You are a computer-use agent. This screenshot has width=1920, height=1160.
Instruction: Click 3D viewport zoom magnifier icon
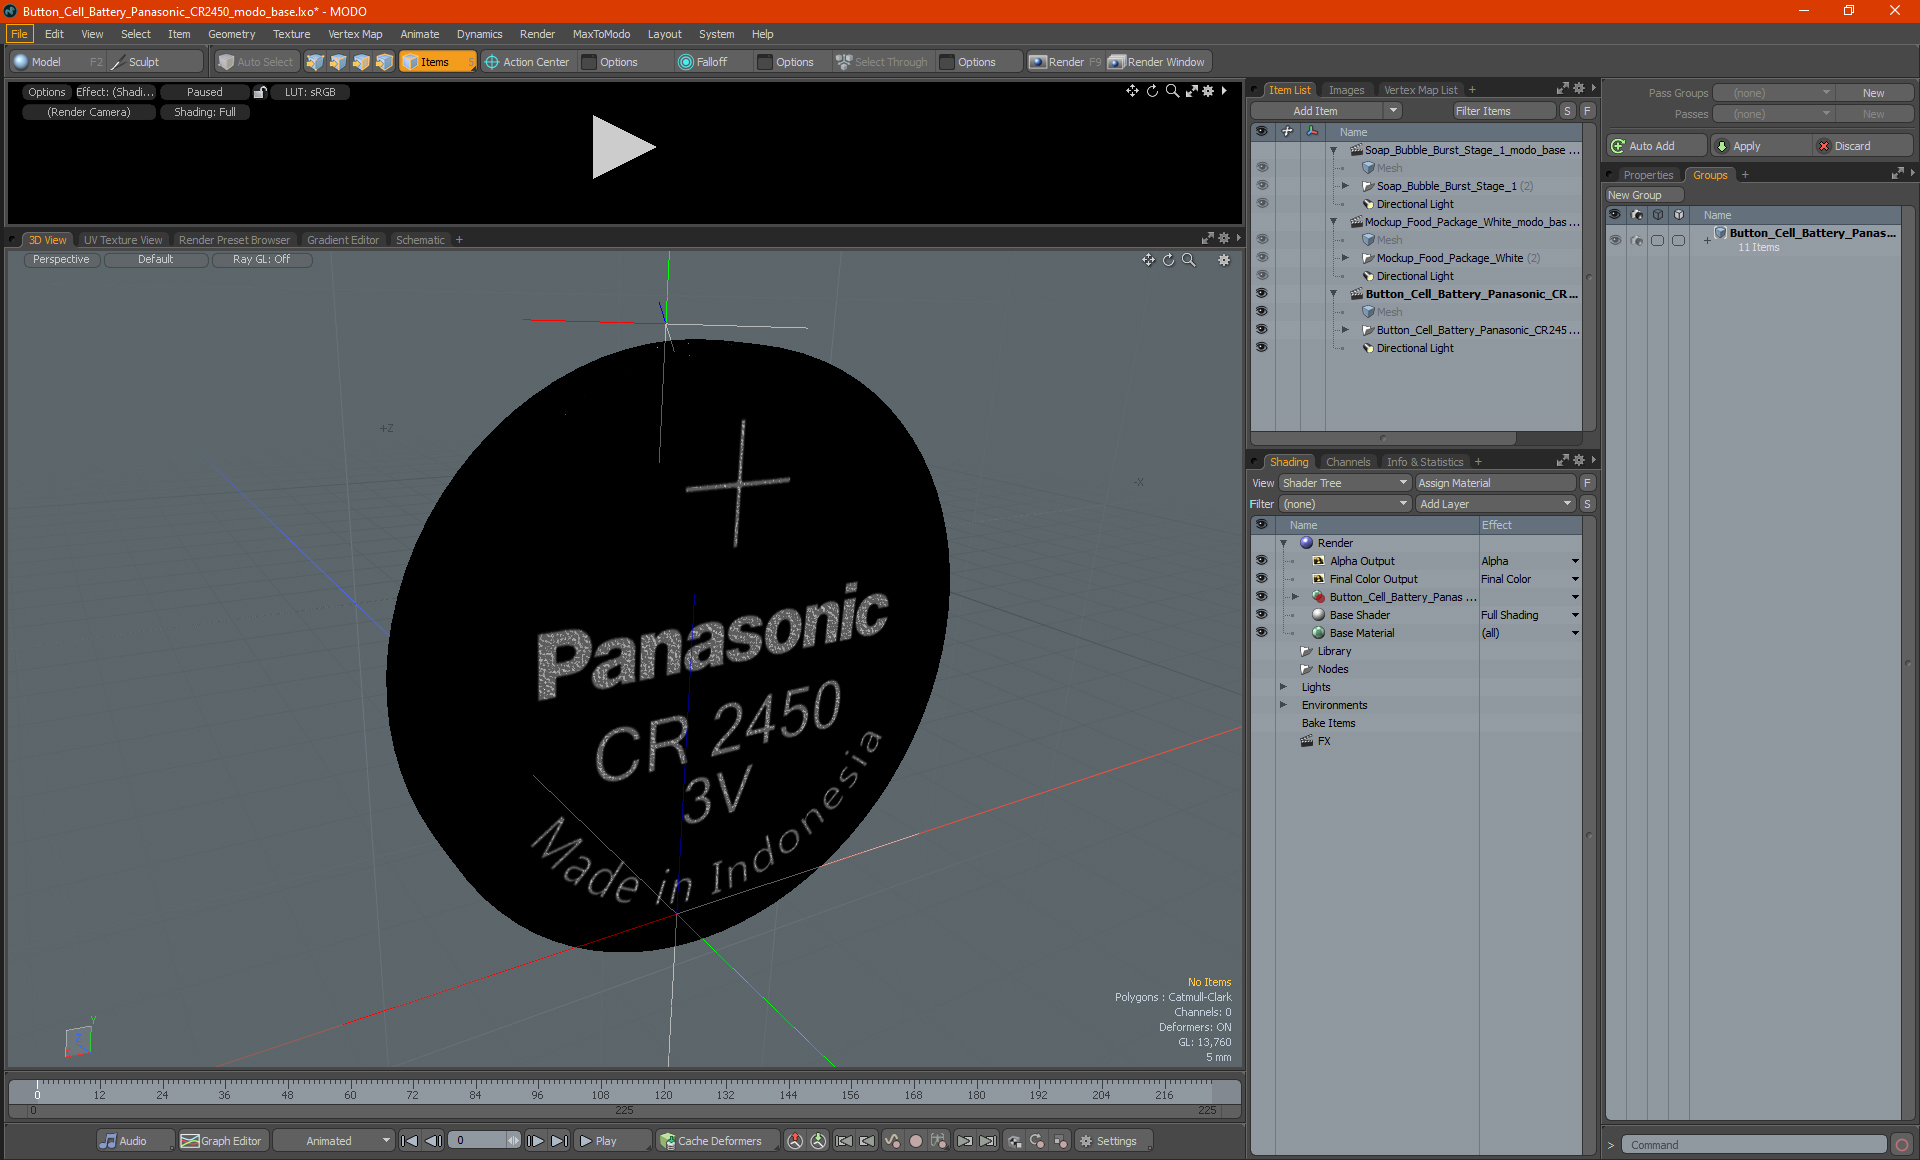point(1189,260)
